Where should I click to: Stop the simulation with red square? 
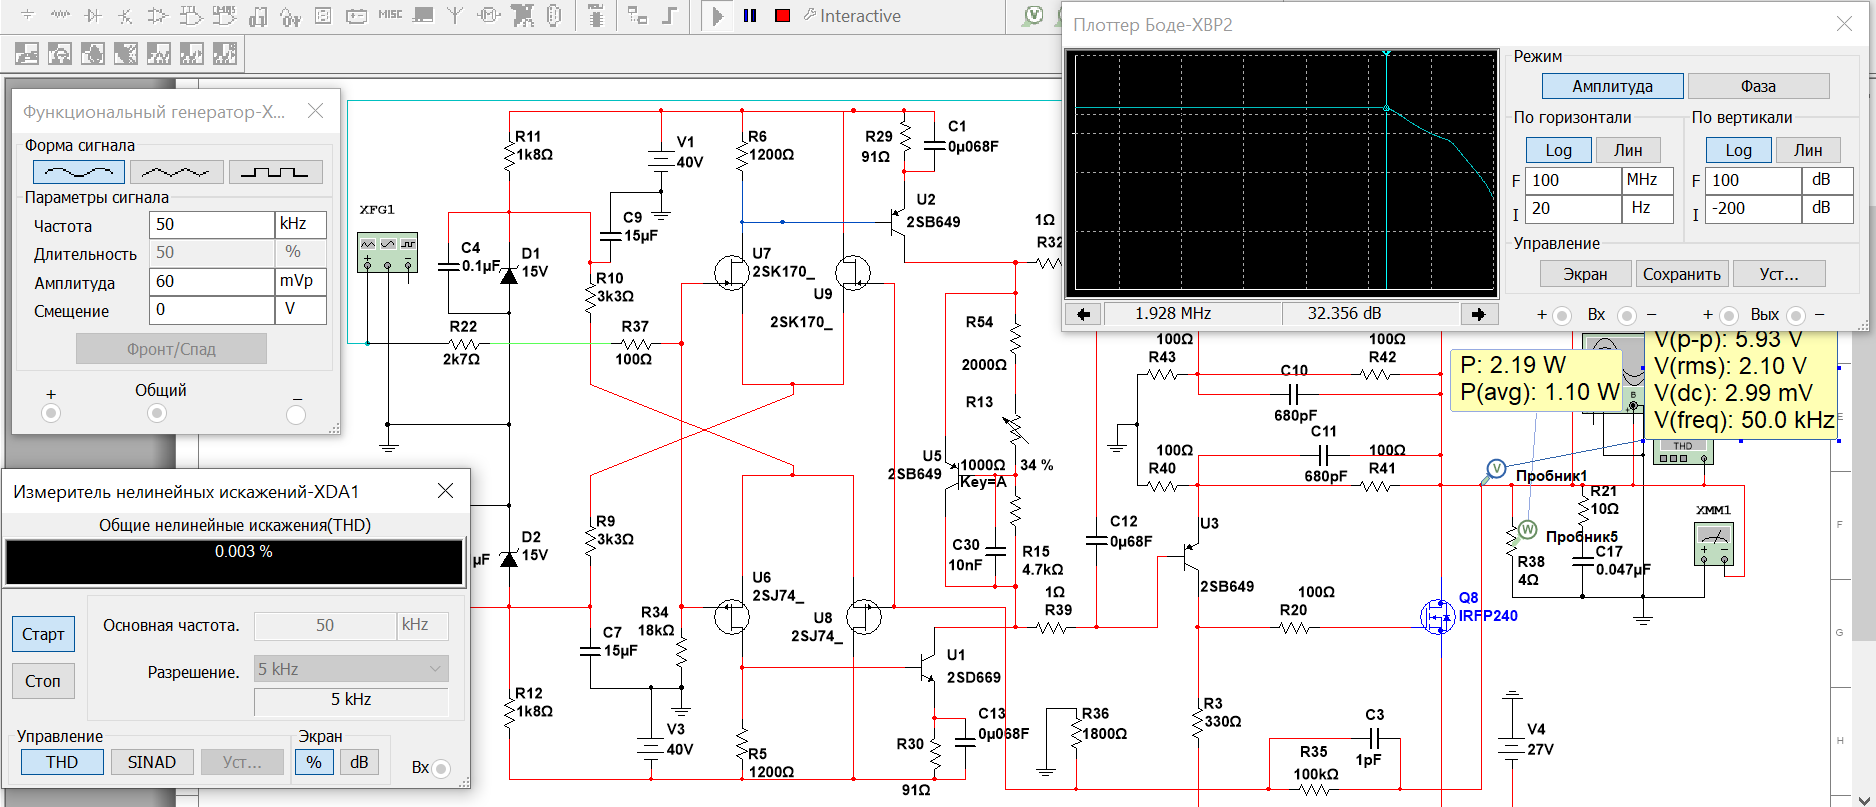tap(783, 15)
